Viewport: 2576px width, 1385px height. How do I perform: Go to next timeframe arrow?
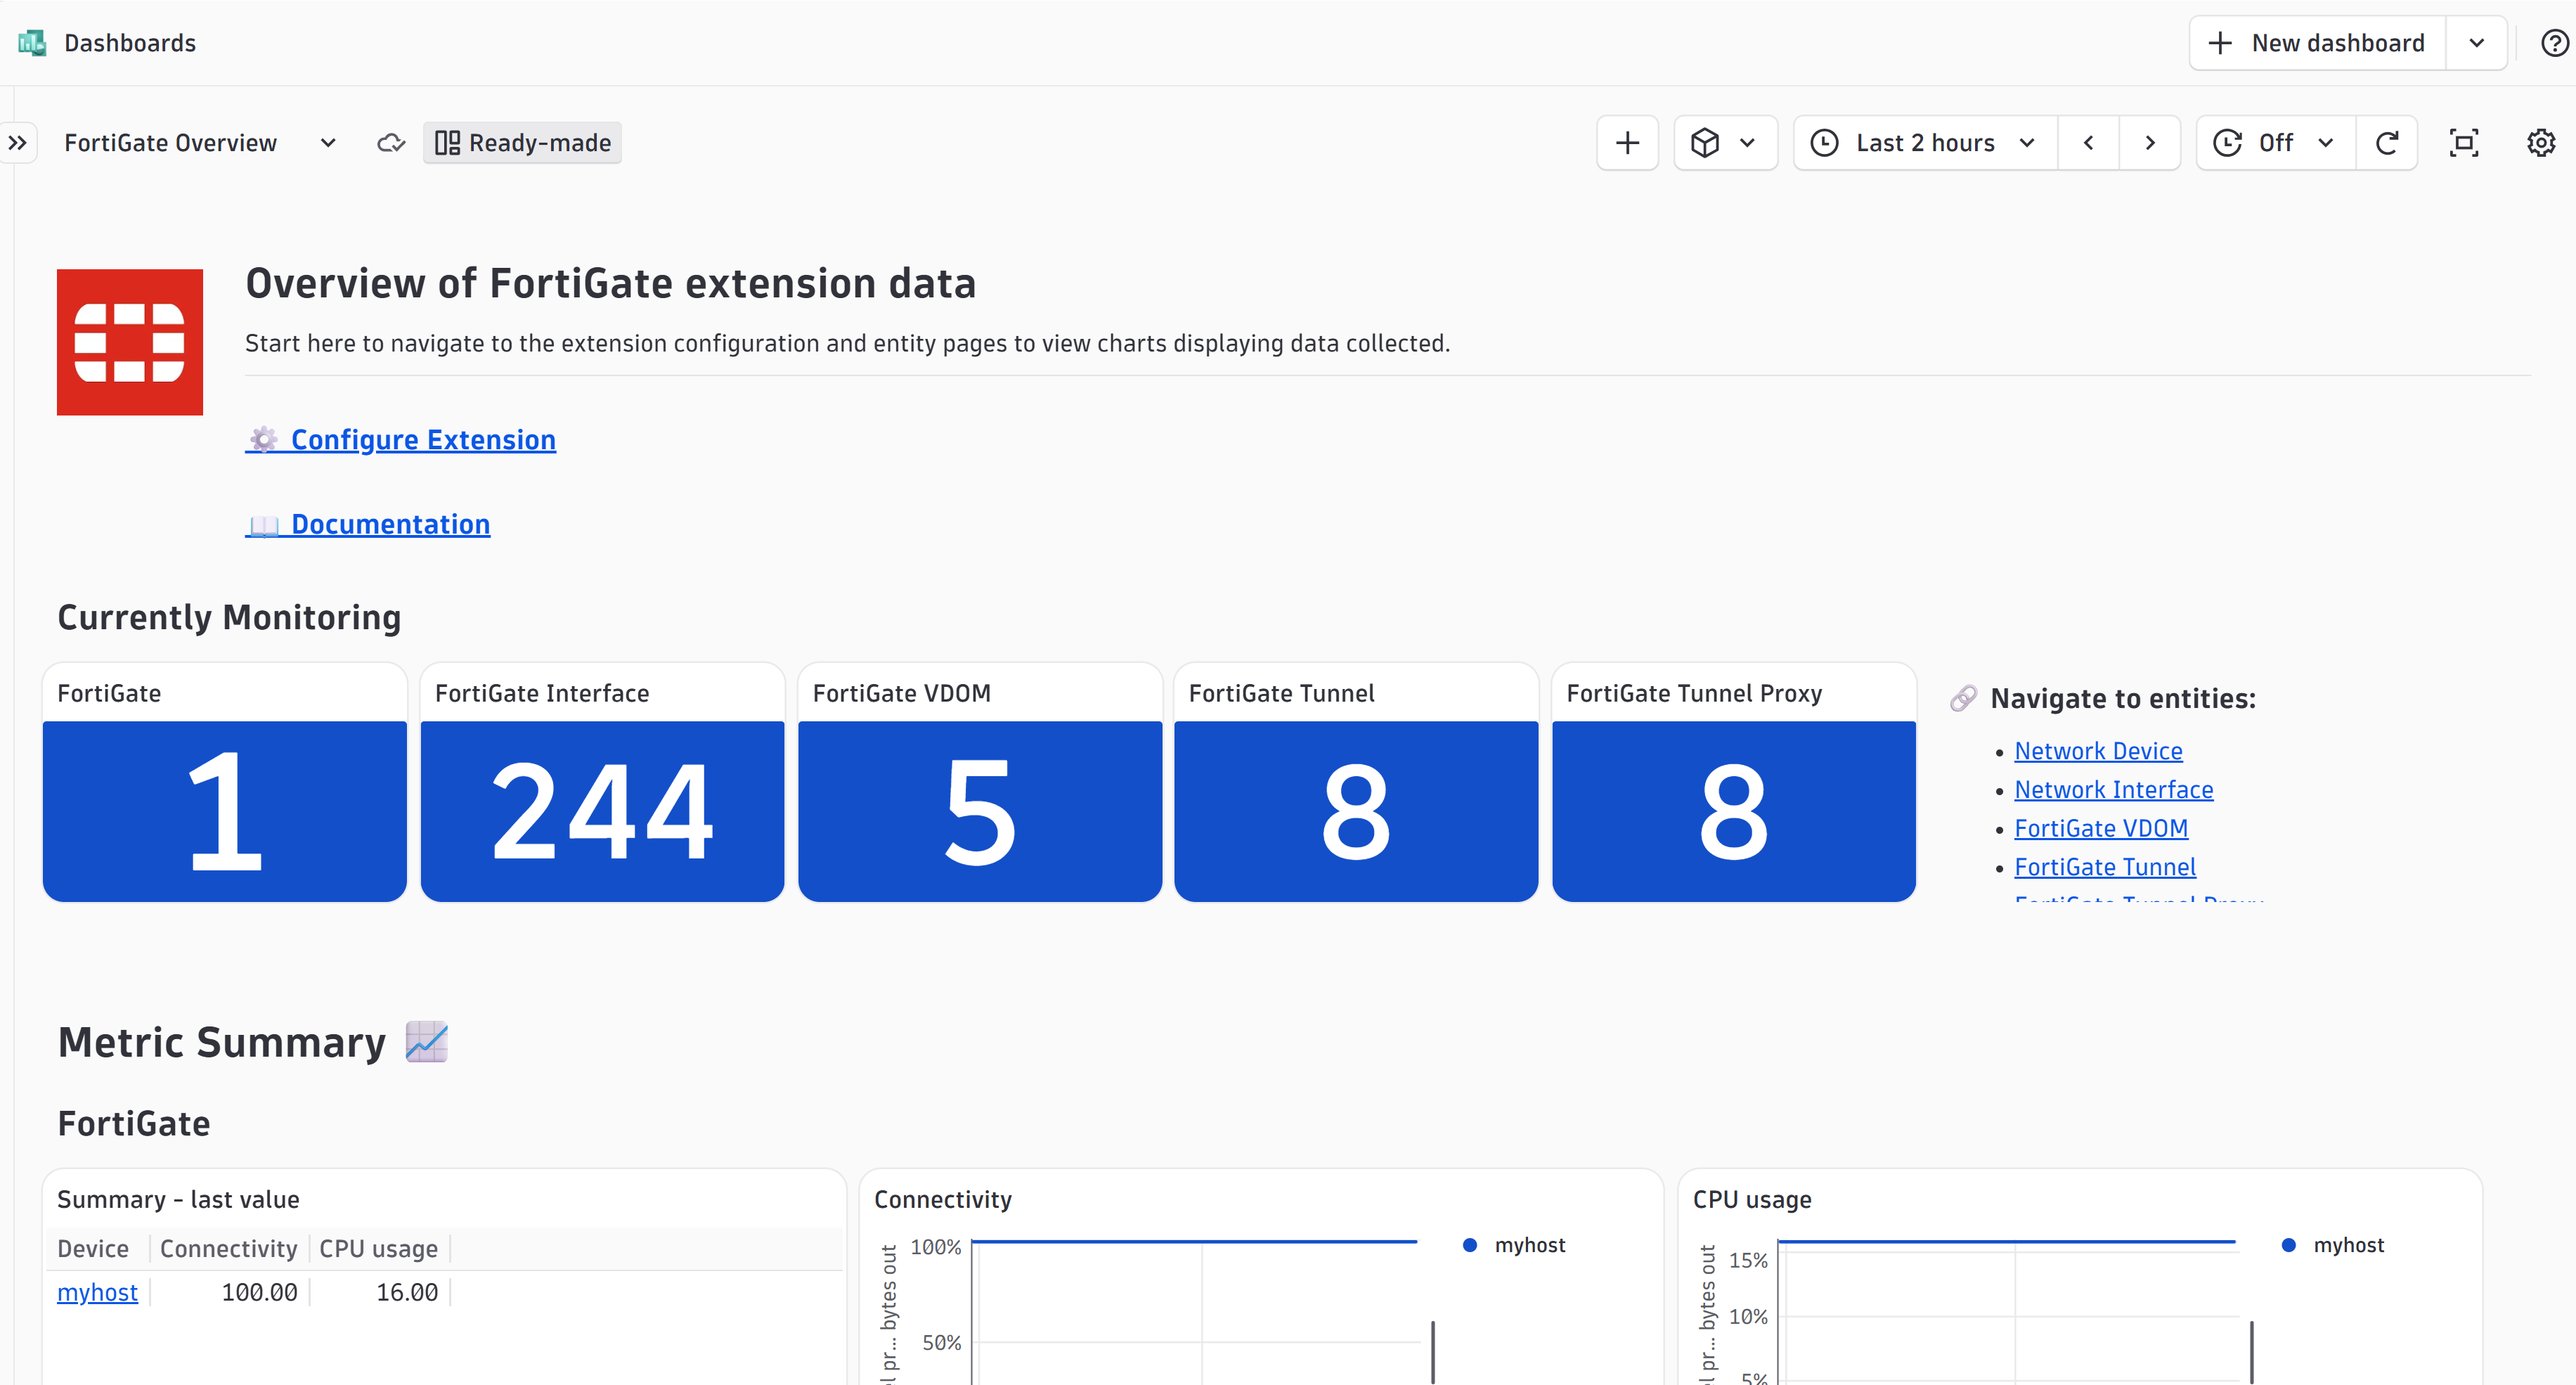pos(2150,143)
